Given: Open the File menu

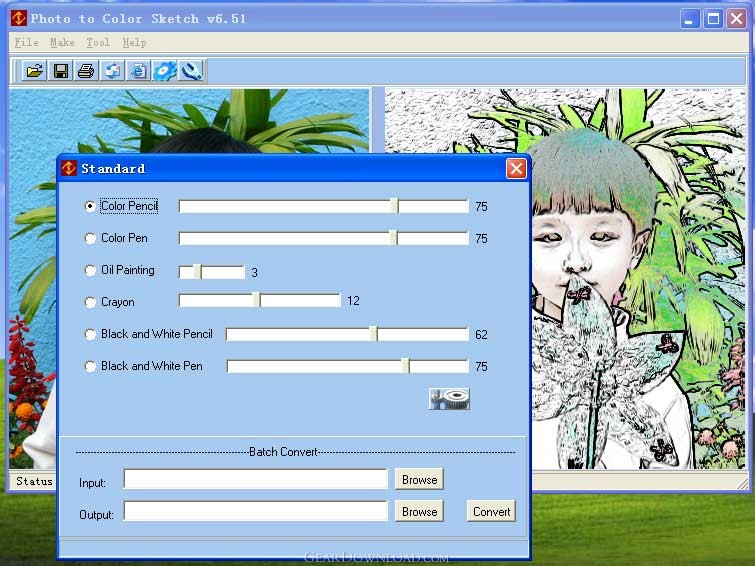Looking at the screenshot, I should coord(27,43).
